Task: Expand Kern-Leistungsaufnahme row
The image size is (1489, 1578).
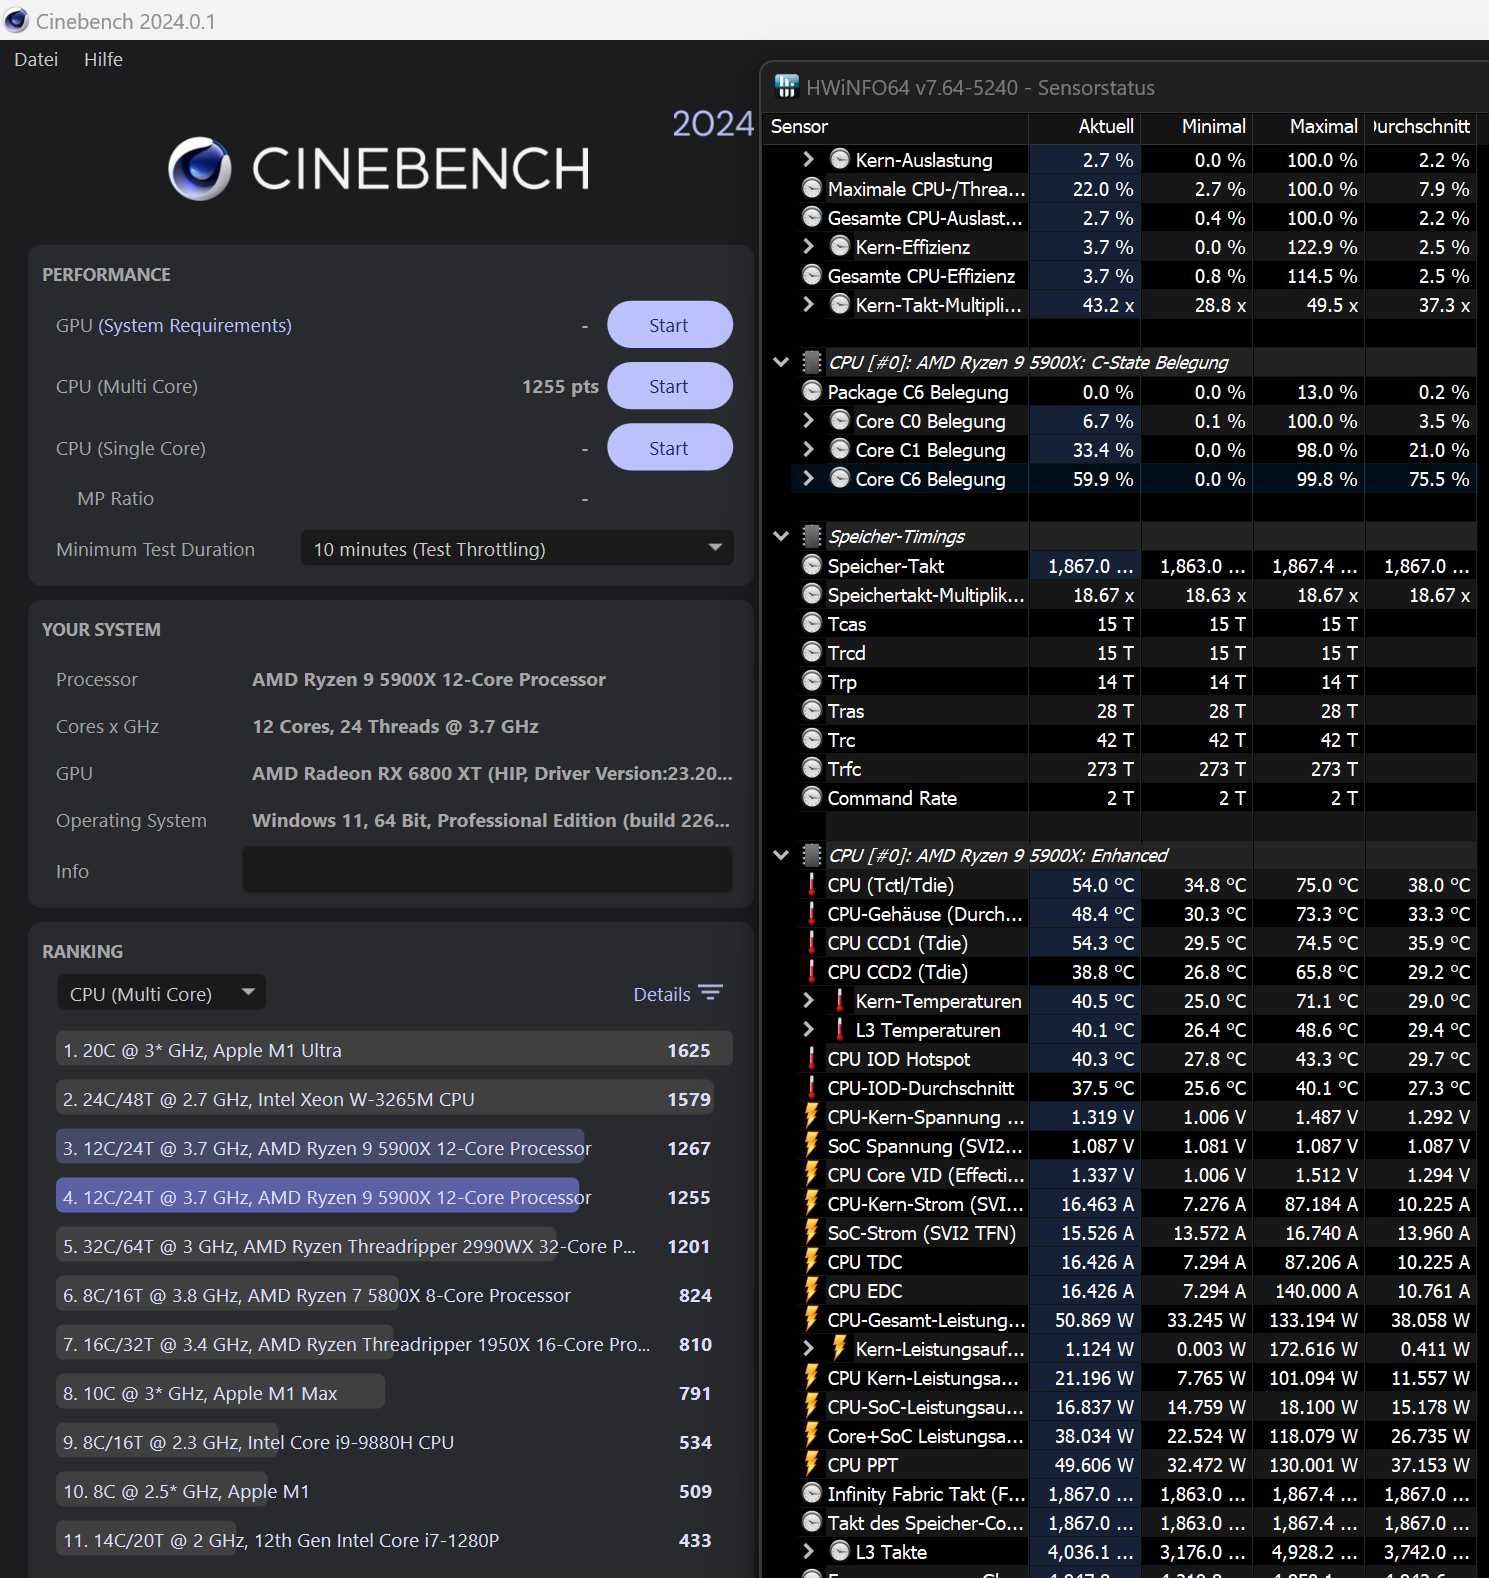Action: pyautogui.click(x=808, y=1348)
